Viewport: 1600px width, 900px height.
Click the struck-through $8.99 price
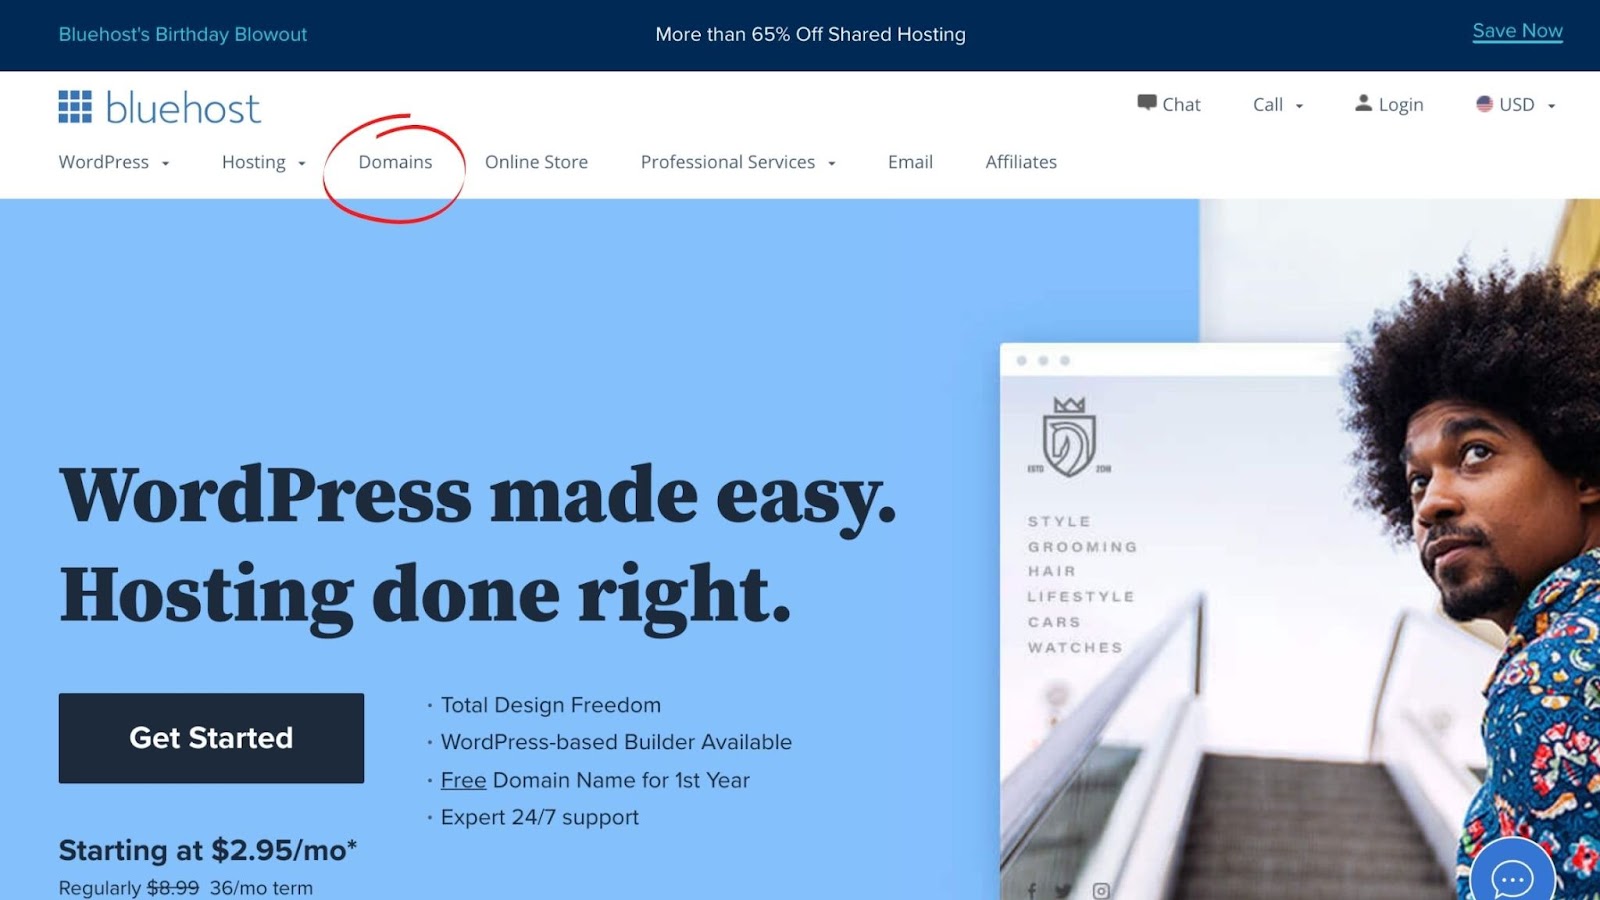[173, 888]
